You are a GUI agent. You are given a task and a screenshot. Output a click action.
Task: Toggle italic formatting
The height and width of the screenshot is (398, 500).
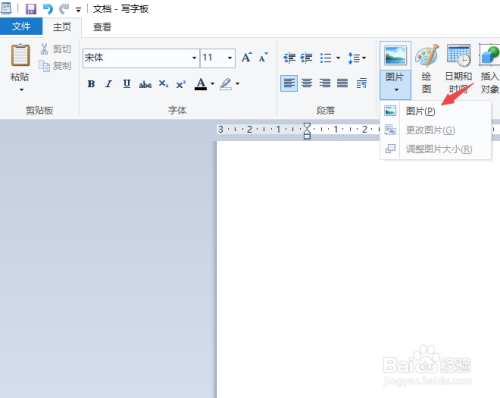(109, 84)
